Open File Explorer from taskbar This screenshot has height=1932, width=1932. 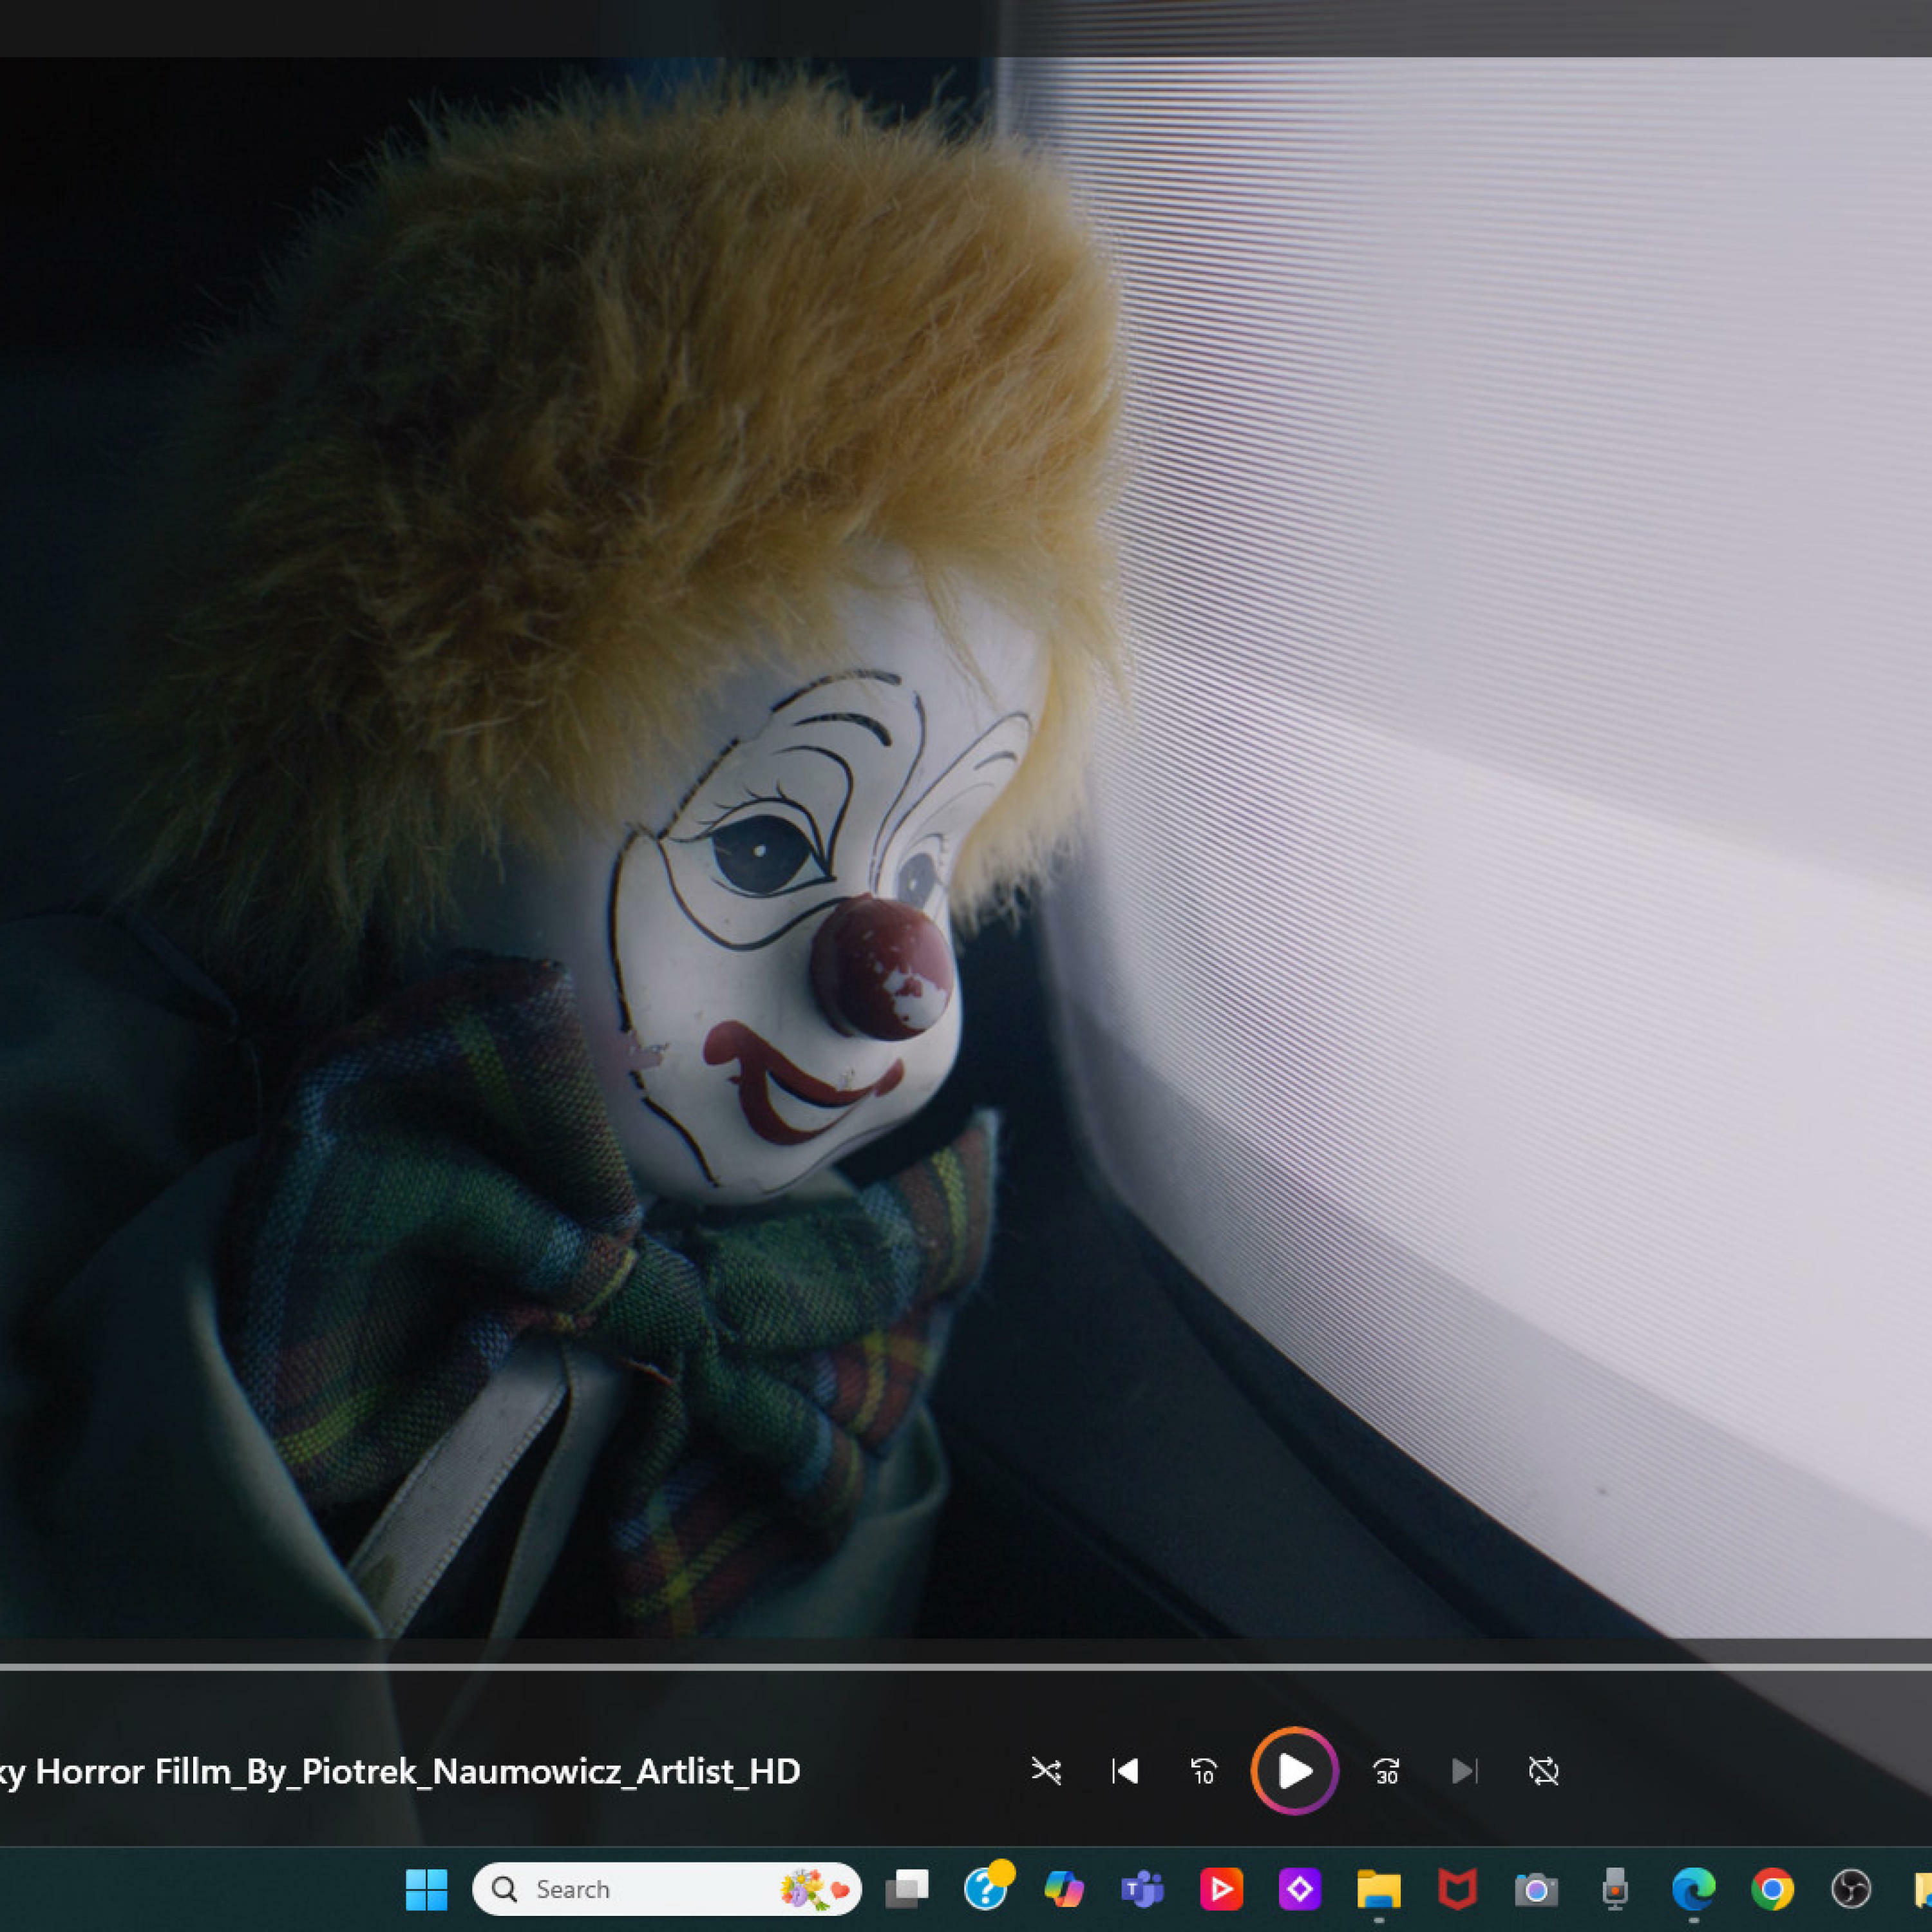tap(1378, 1889)
